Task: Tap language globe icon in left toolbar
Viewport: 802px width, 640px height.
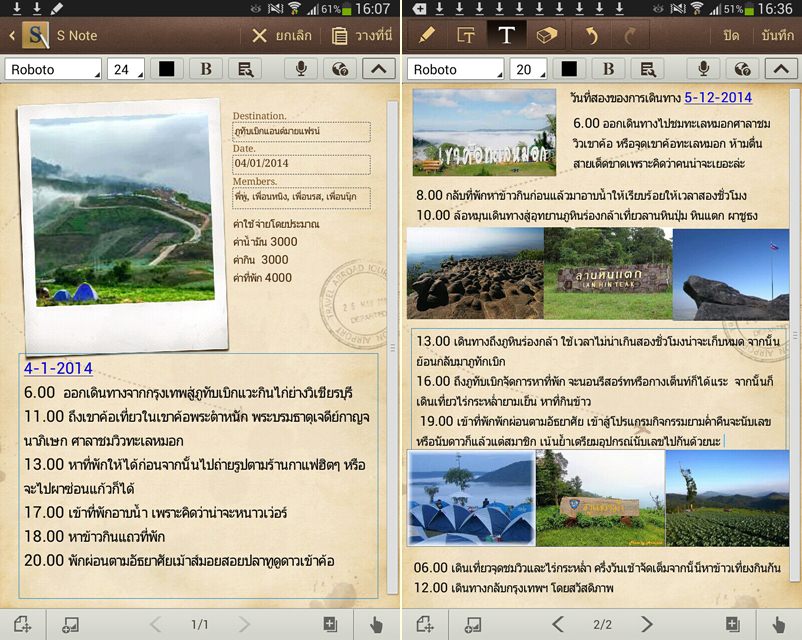Action: [340, 69]
